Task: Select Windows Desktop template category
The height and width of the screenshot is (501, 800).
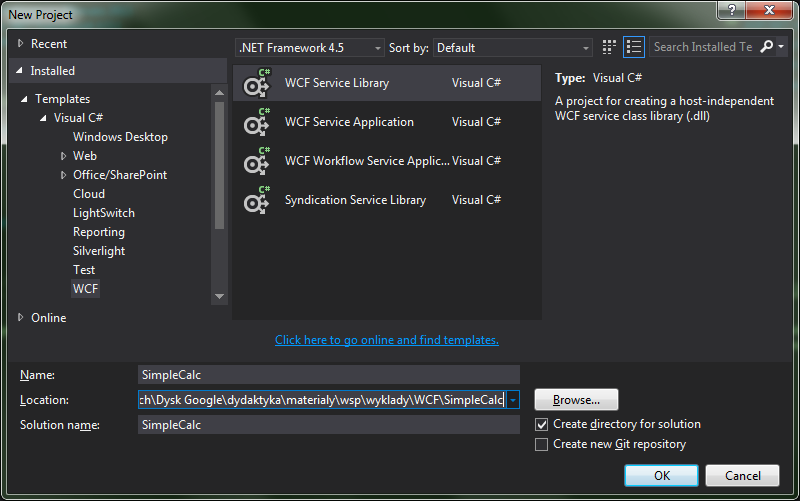Action: pos(120,137)
